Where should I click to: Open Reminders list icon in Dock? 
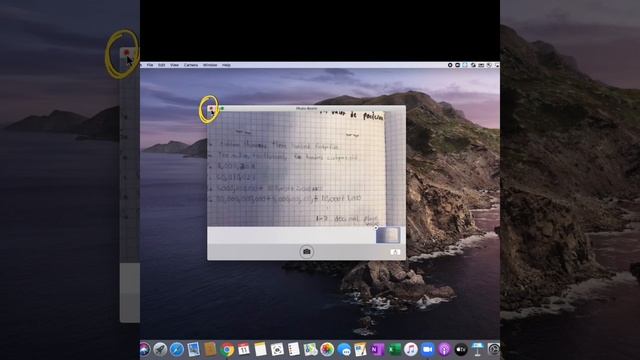click(293, 349)
